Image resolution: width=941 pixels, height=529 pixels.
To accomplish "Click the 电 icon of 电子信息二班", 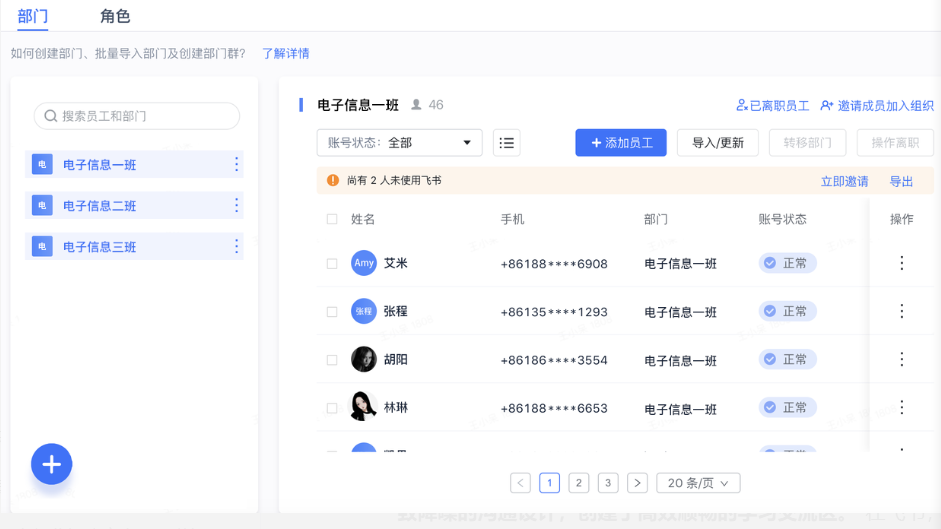I will tap(42, 205).
